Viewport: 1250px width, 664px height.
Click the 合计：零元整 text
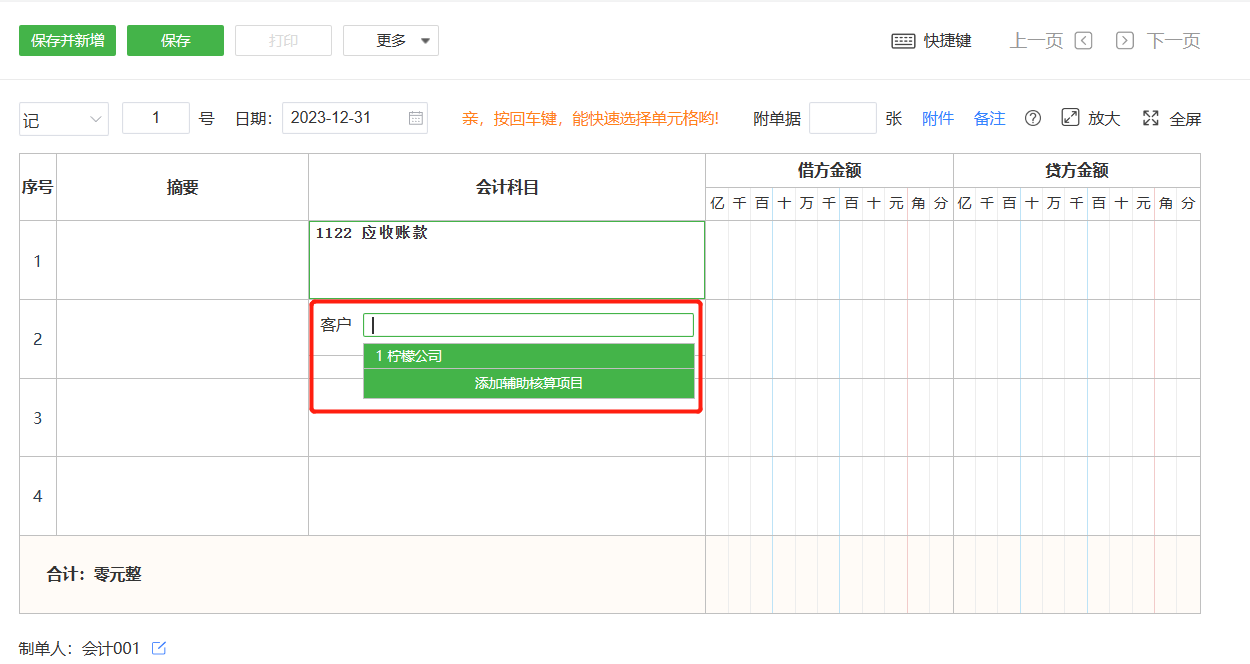pos(94,575)
